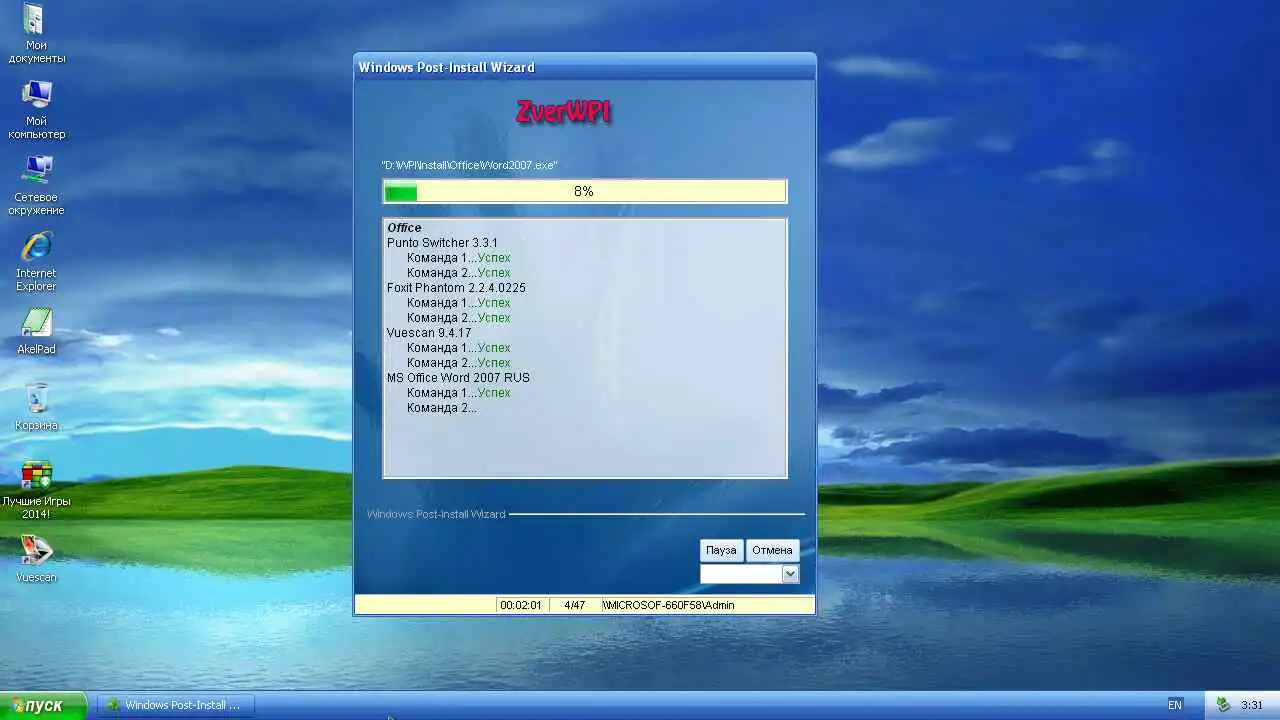Viewport: 1280px width, 720px height.
Task: Select Windows Post-Install taskbar button
Action: click(x=176, y=705)
